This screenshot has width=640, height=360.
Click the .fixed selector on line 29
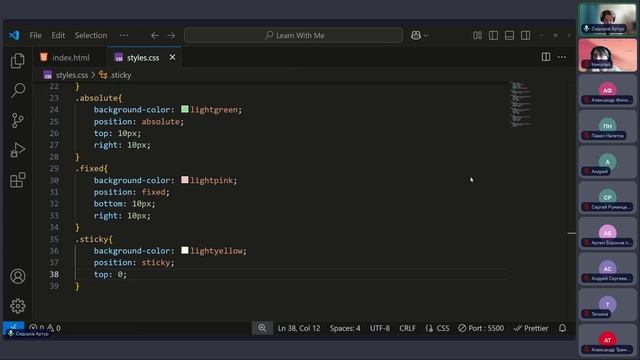point(91,169)
